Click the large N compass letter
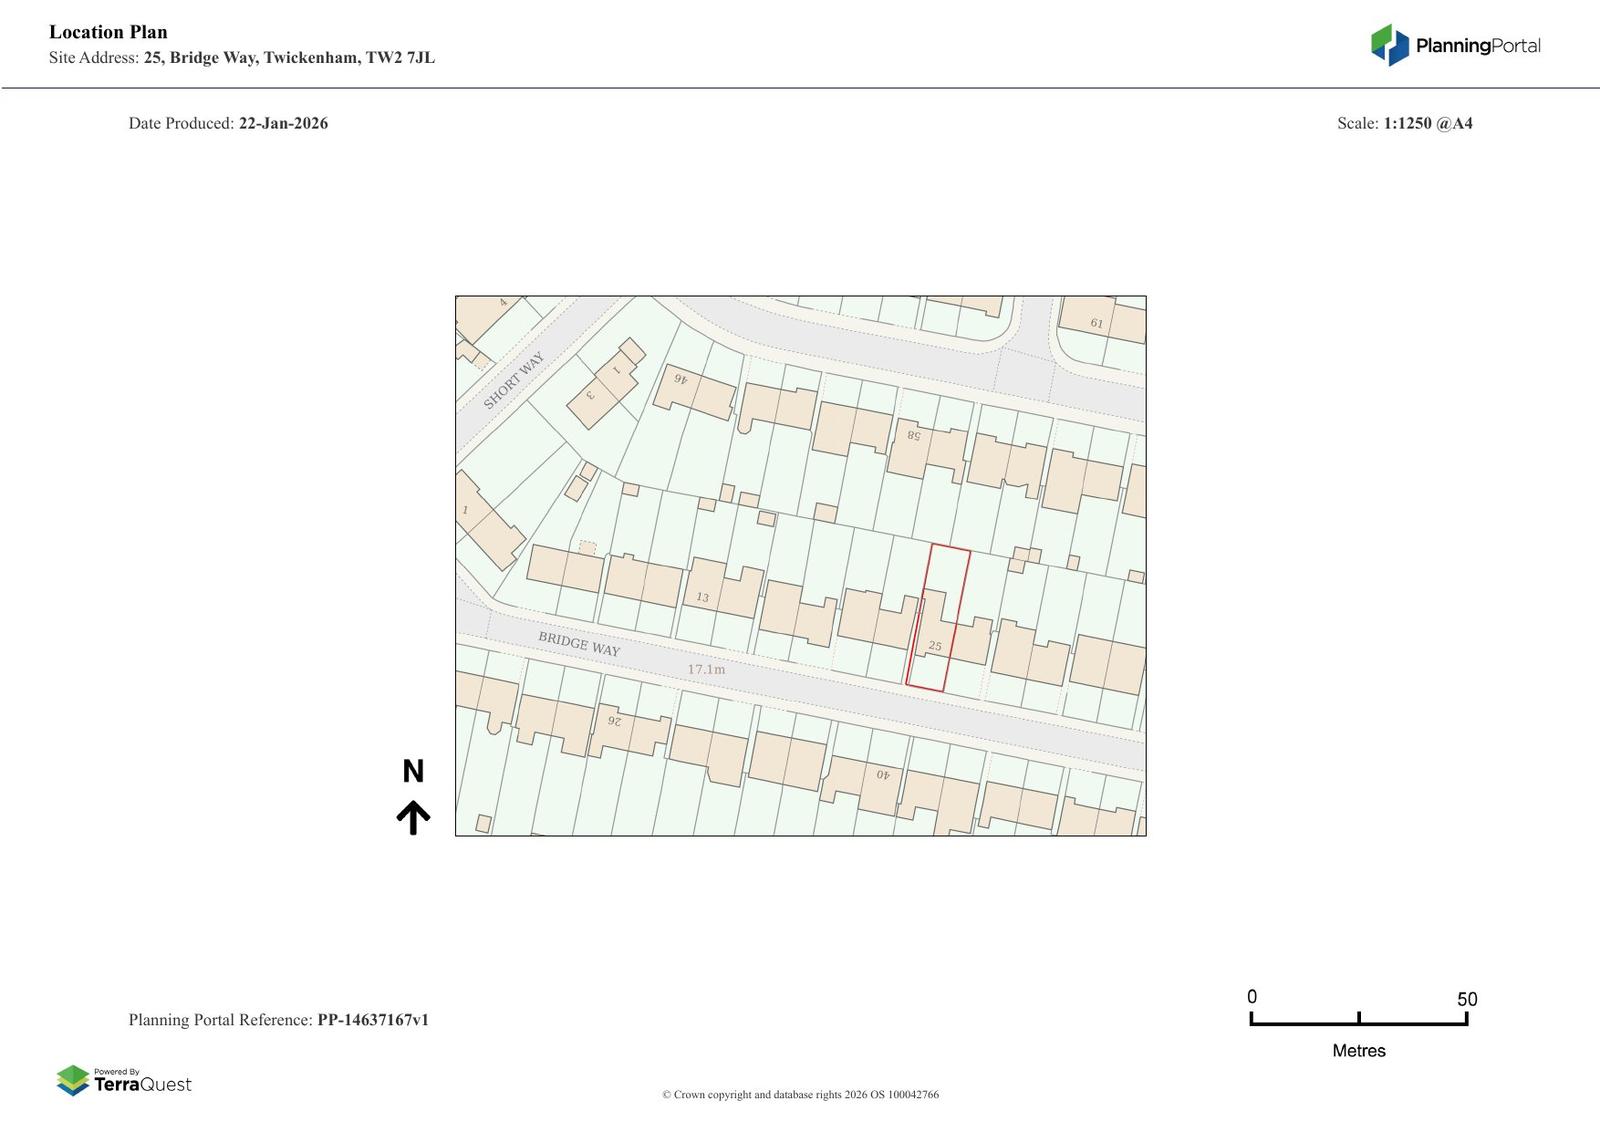Viewport: 1600px width, 1132px height. (413, 771)
